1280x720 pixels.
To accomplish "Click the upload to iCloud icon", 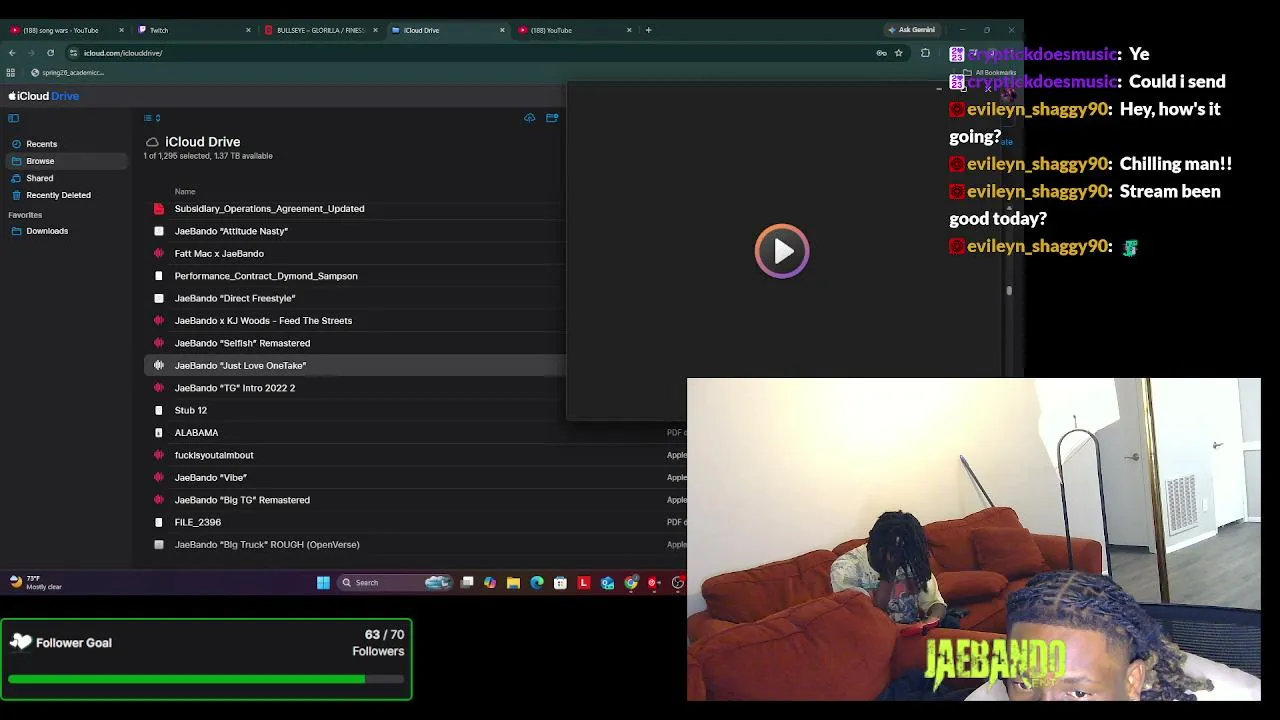I will pos(530,118).
